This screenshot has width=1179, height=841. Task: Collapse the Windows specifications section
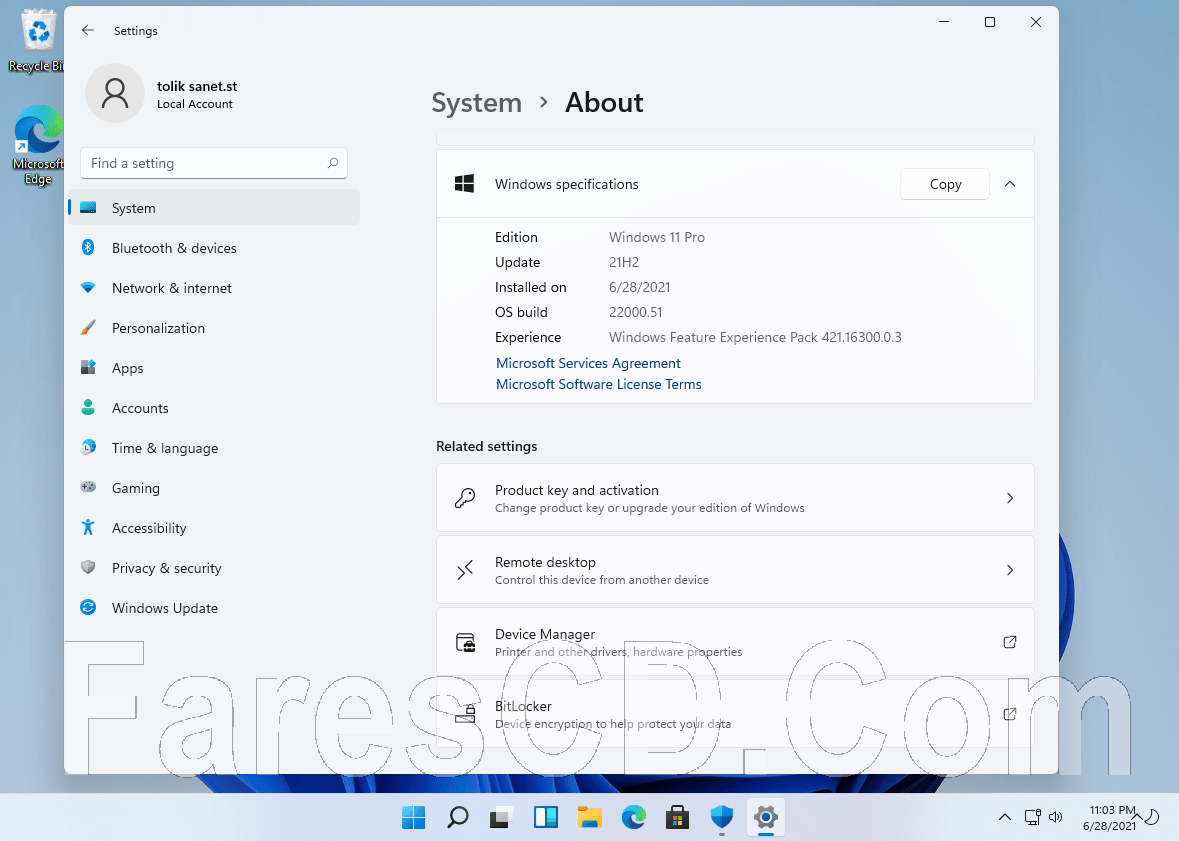(1010, 184)
